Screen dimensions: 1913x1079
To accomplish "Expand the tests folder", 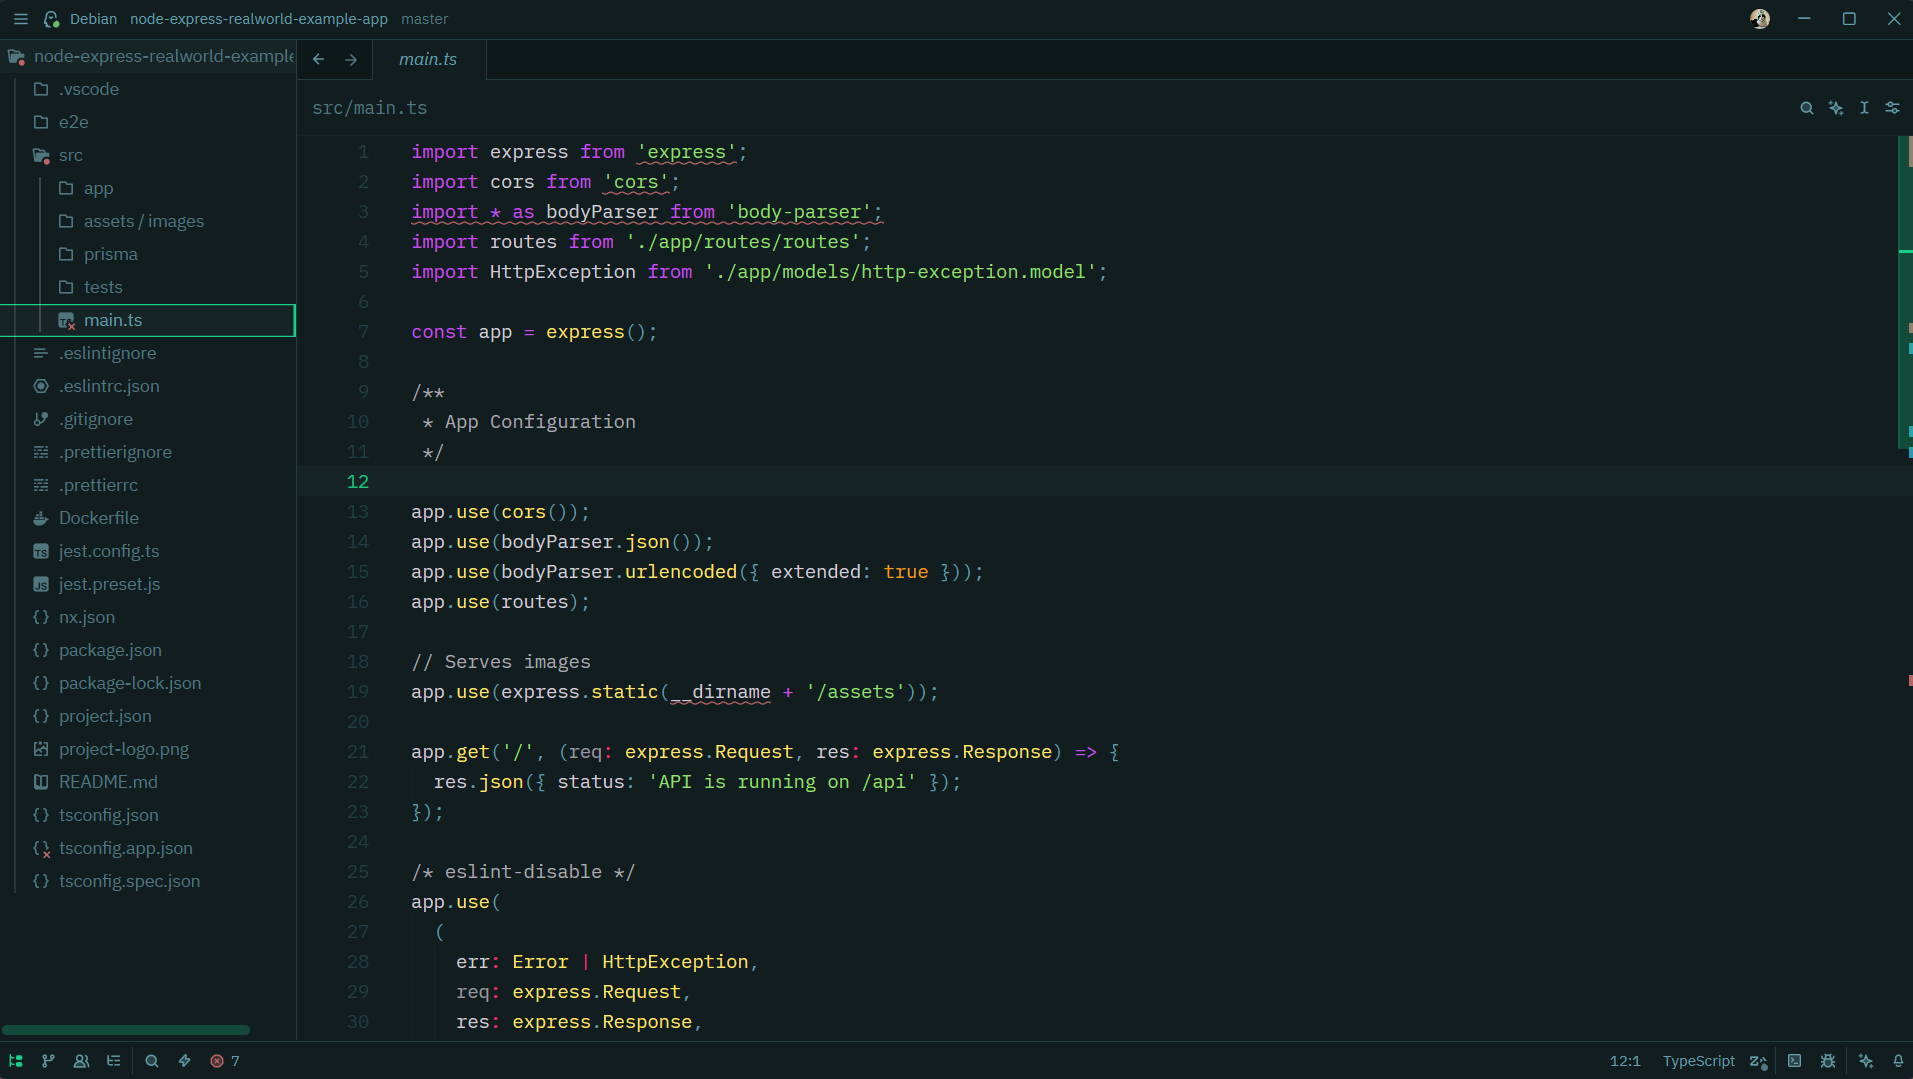I will pyautogui.click(x=148, y=287).
